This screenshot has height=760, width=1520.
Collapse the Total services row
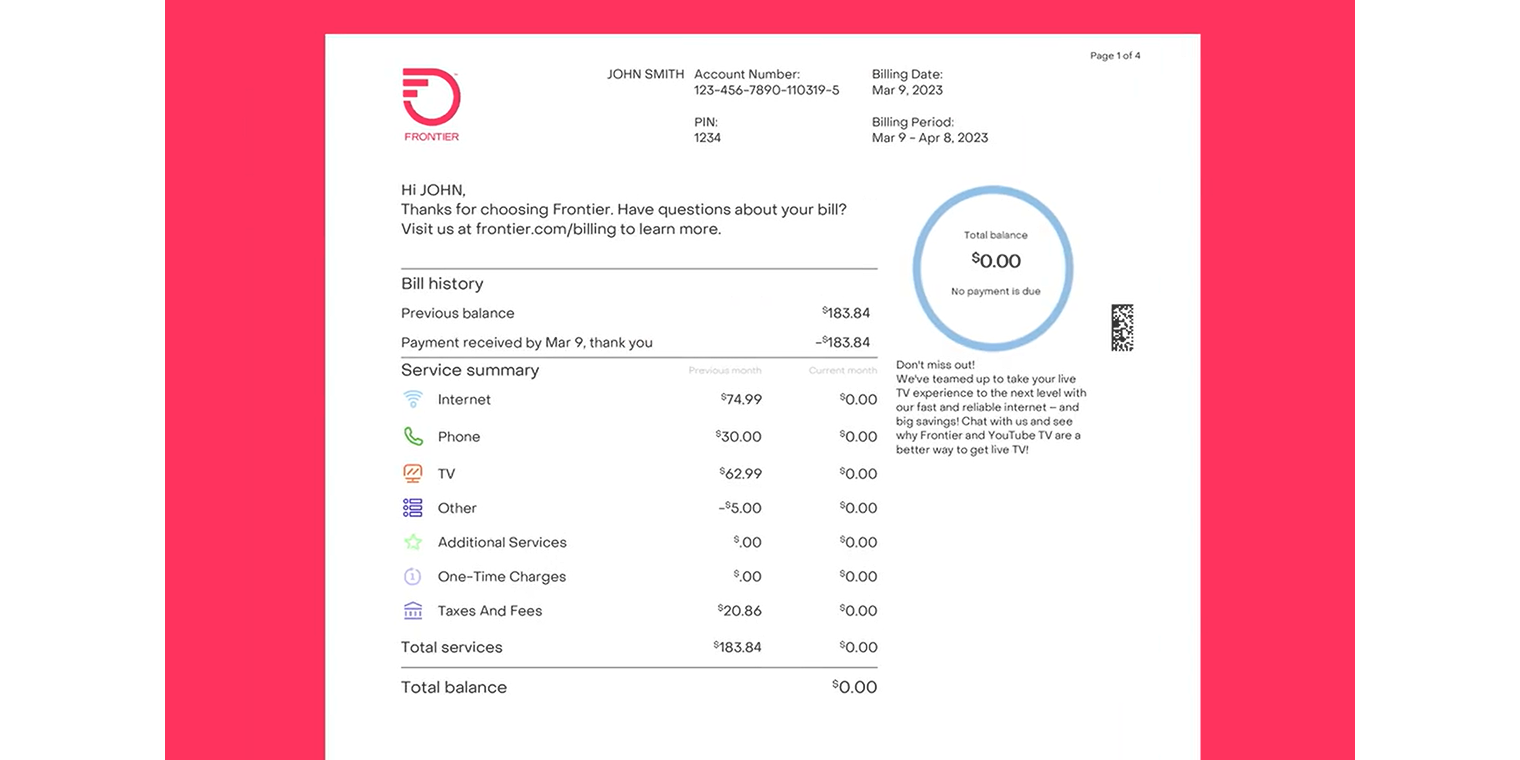[451, 646]
